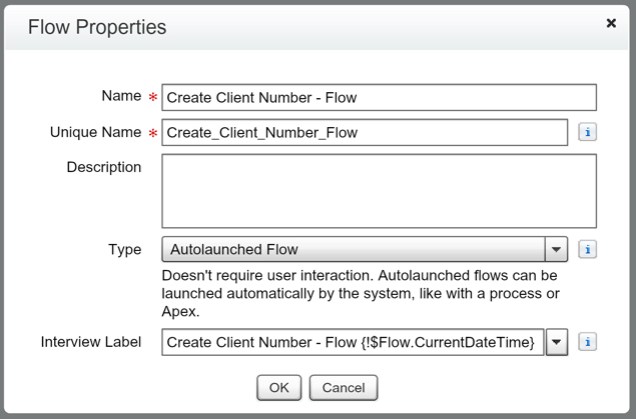Screen dimensions: 636x419
Task: Click the Name field label
Action: [x=121, y=95]
